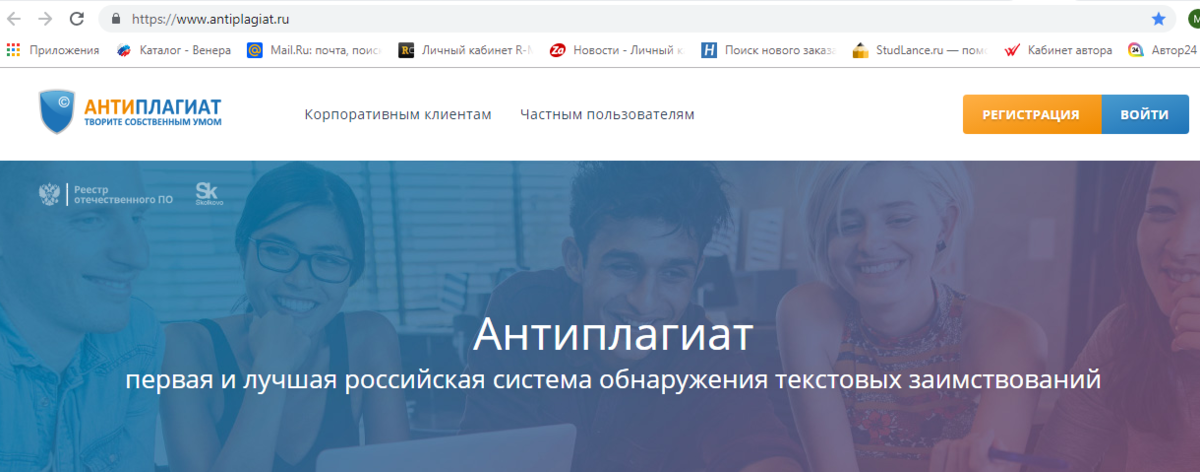This screenshot has height=472, width=1200.
Task: Open the Частным пользователям menu item
Action: click(607, 114)
